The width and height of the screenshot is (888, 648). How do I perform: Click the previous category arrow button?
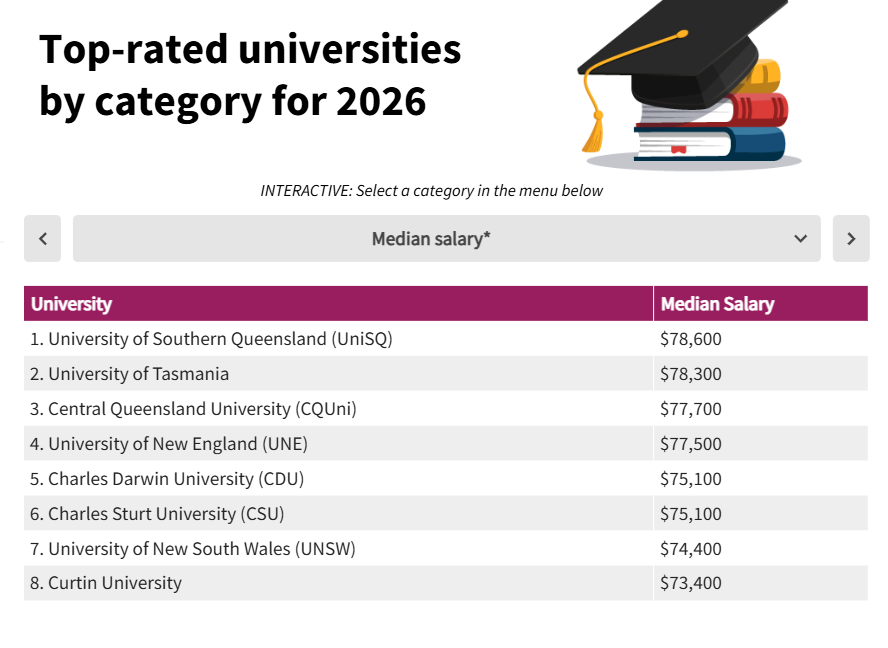[x=42, y=239]
